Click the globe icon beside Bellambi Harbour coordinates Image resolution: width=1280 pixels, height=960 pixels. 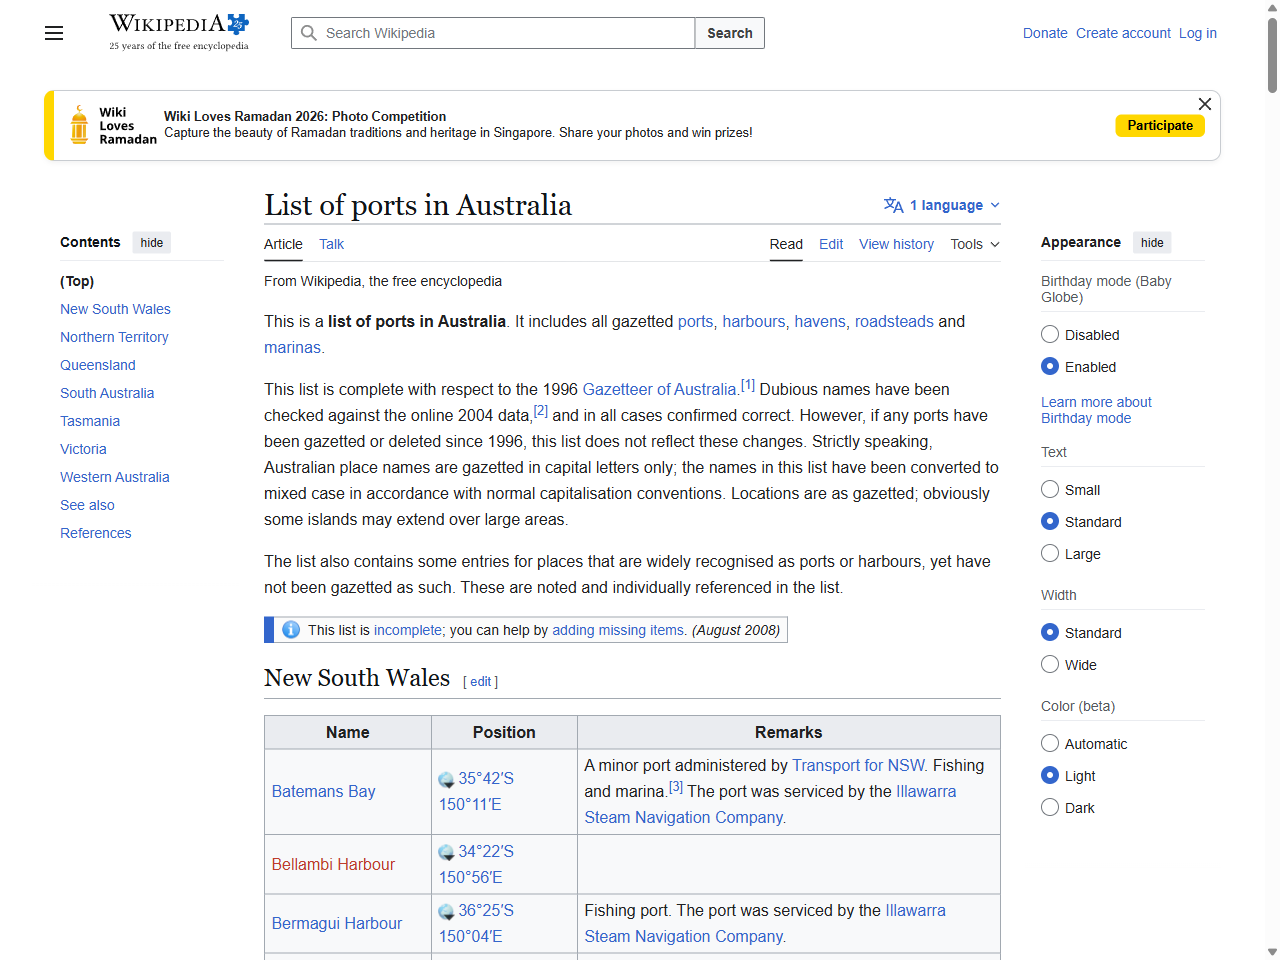coord(446,851)
